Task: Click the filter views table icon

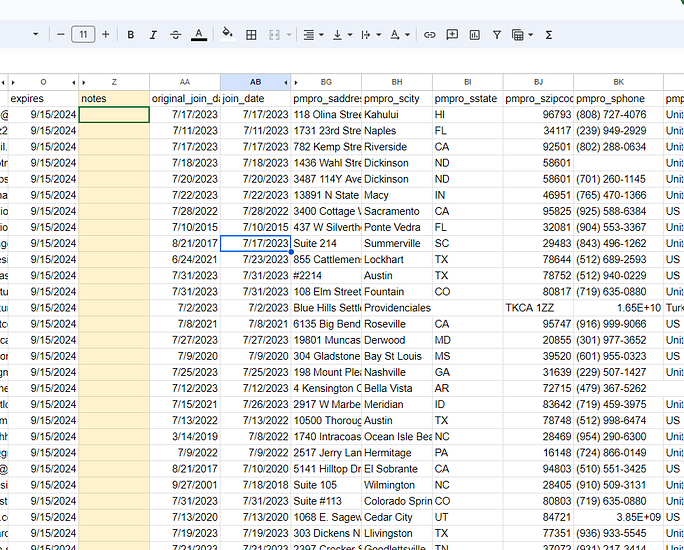Action: click(x=518, y=35)
